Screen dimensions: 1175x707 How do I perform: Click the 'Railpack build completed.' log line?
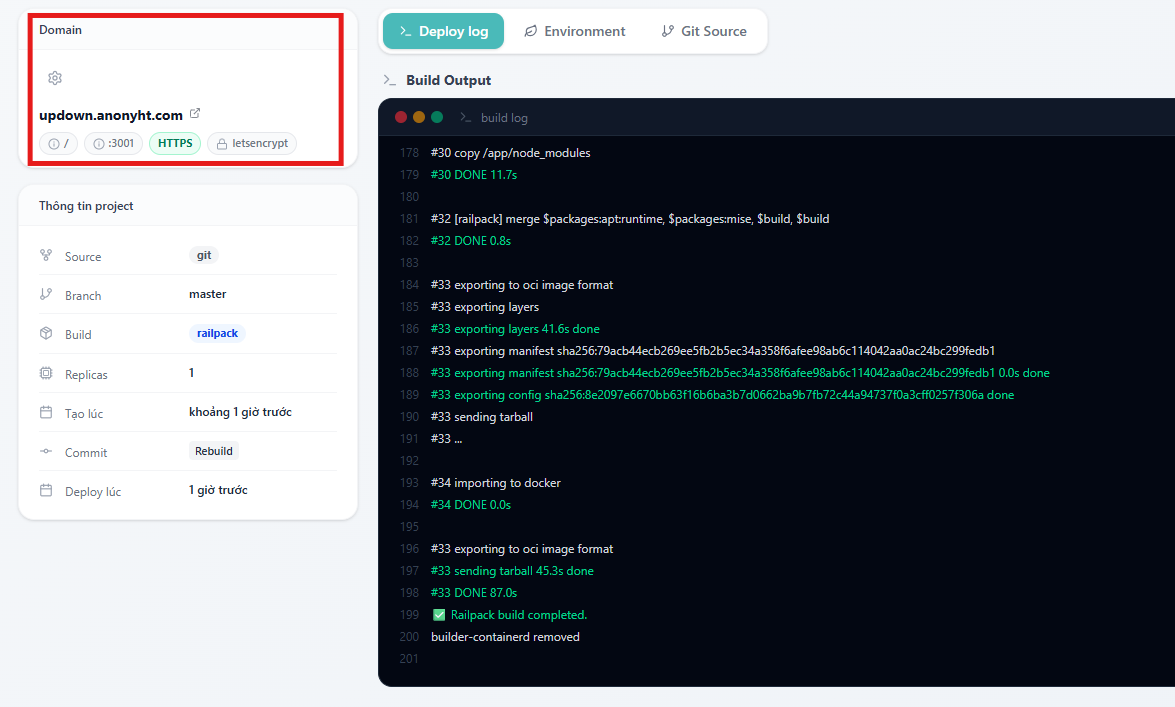[519, 615]
